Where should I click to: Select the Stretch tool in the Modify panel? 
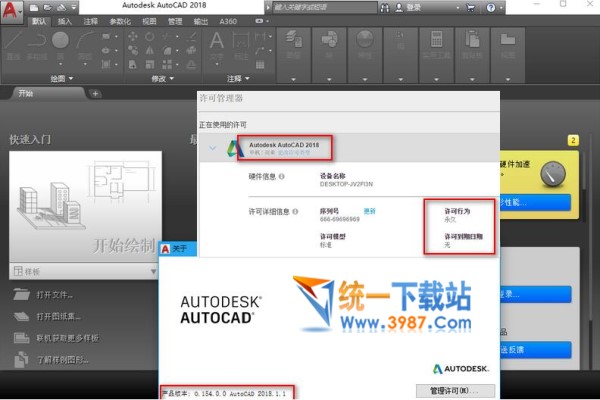pyautogui.click(x=133, y=64)
